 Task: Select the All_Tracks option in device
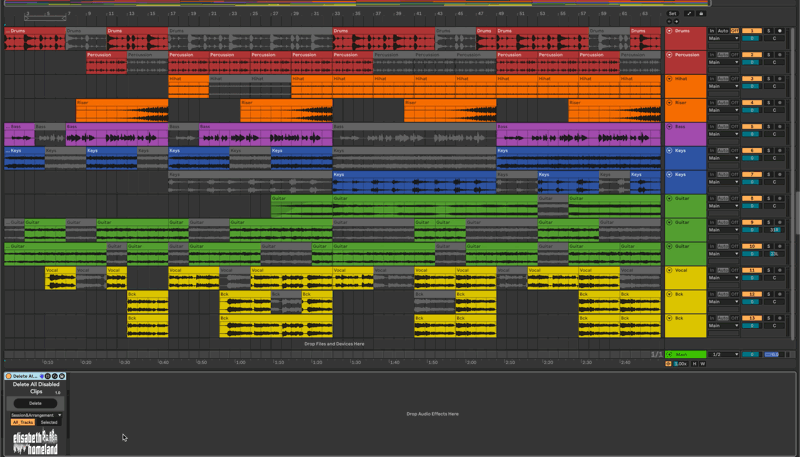(x=23, y=422)
